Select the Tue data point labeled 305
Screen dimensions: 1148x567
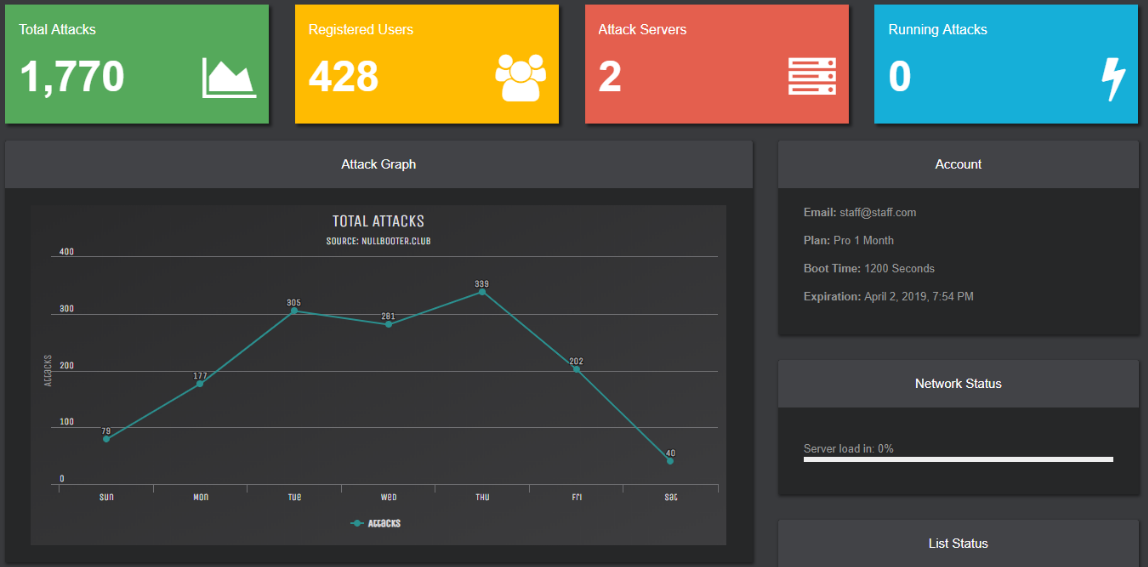[x=294, y=311]
